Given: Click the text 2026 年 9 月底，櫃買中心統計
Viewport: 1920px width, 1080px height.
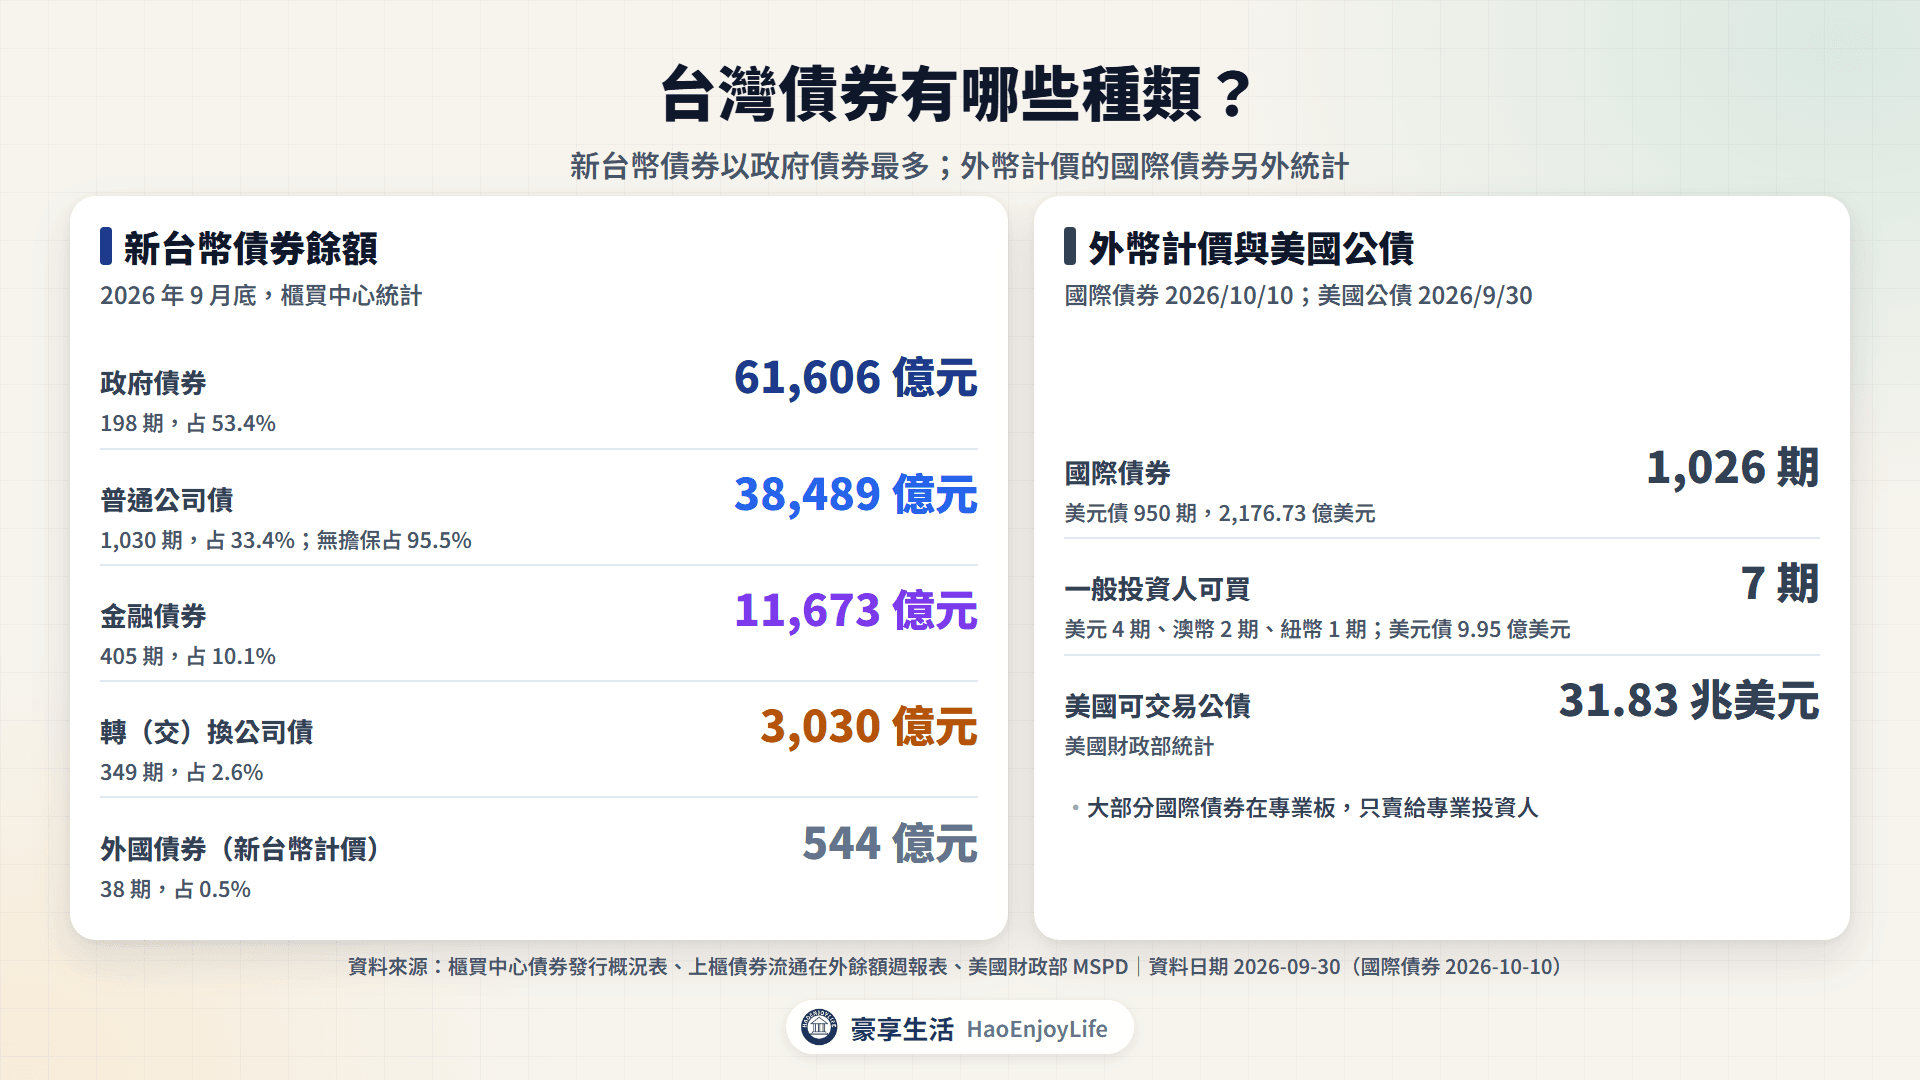Looking at the screenshot, I should coord(261,296).
